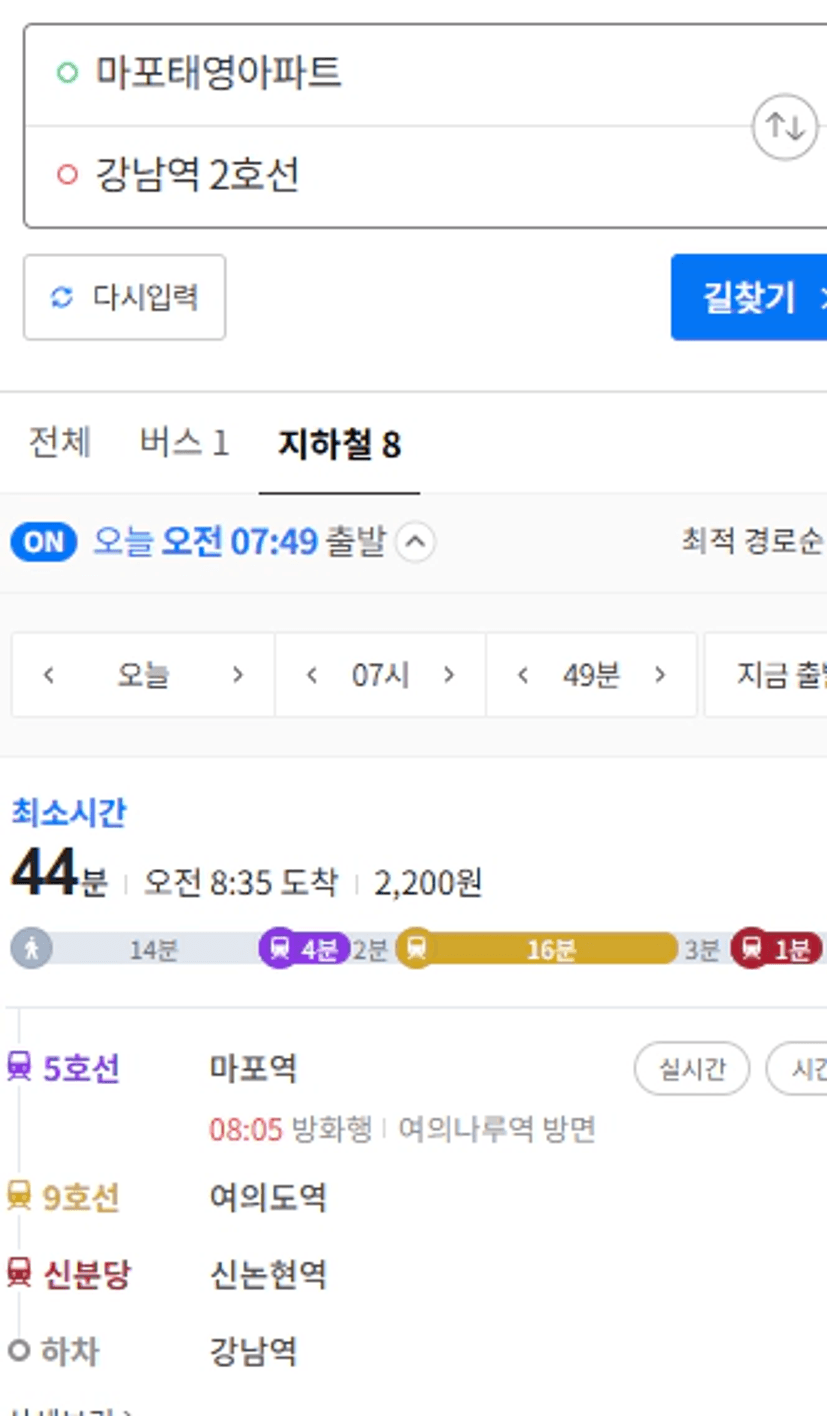Click the 신분당 line label
Screen dimensions: 827x1416
(x=87, y=1273)
